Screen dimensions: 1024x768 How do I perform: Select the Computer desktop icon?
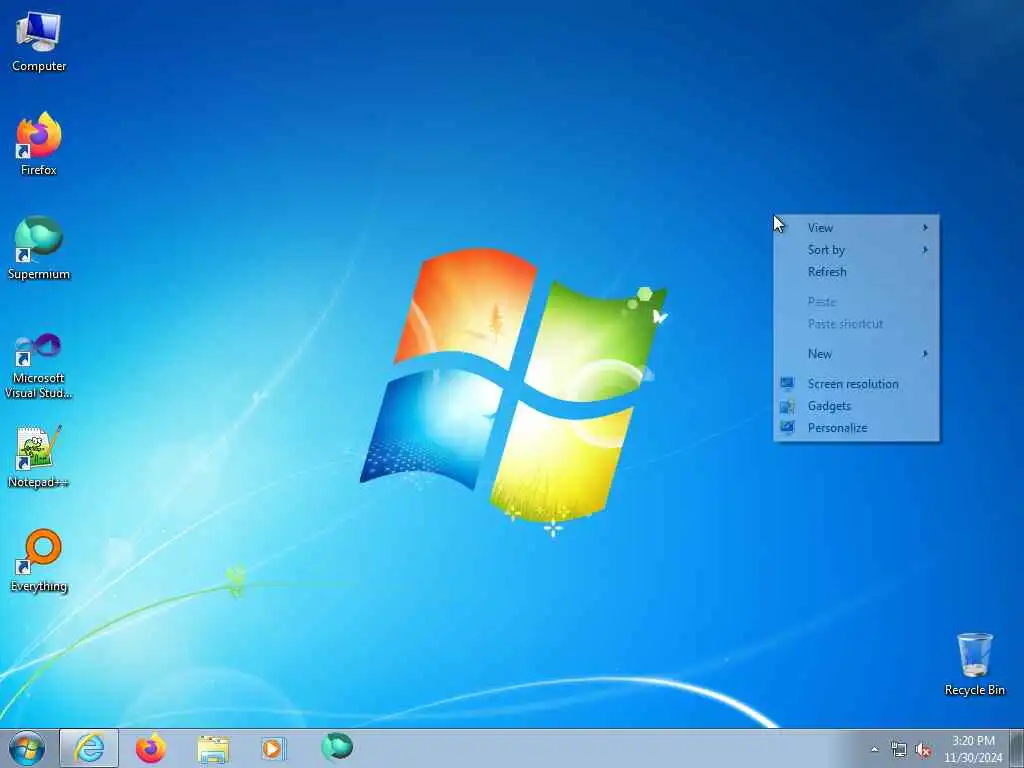click(x=39, y=42)
